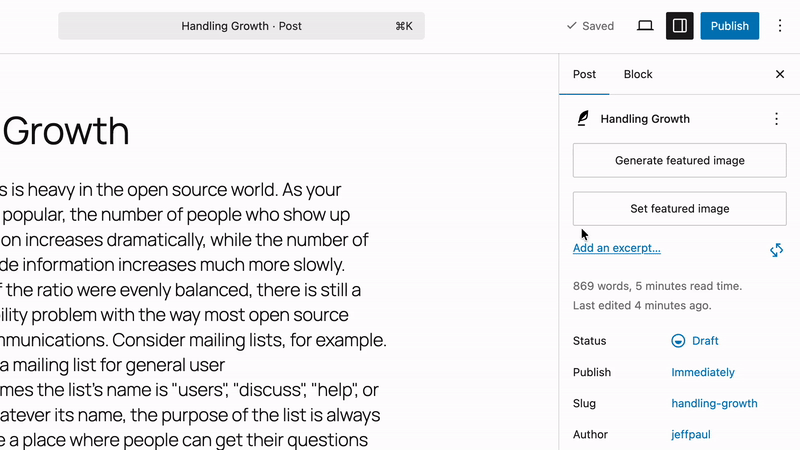Click the Set featured image button

(680, 209)
